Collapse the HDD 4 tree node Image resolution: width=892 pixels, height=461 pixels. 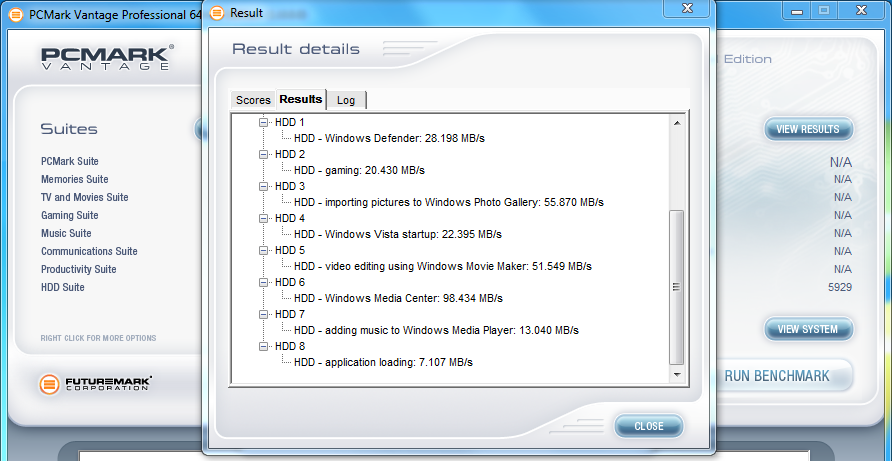click(263, 218)
